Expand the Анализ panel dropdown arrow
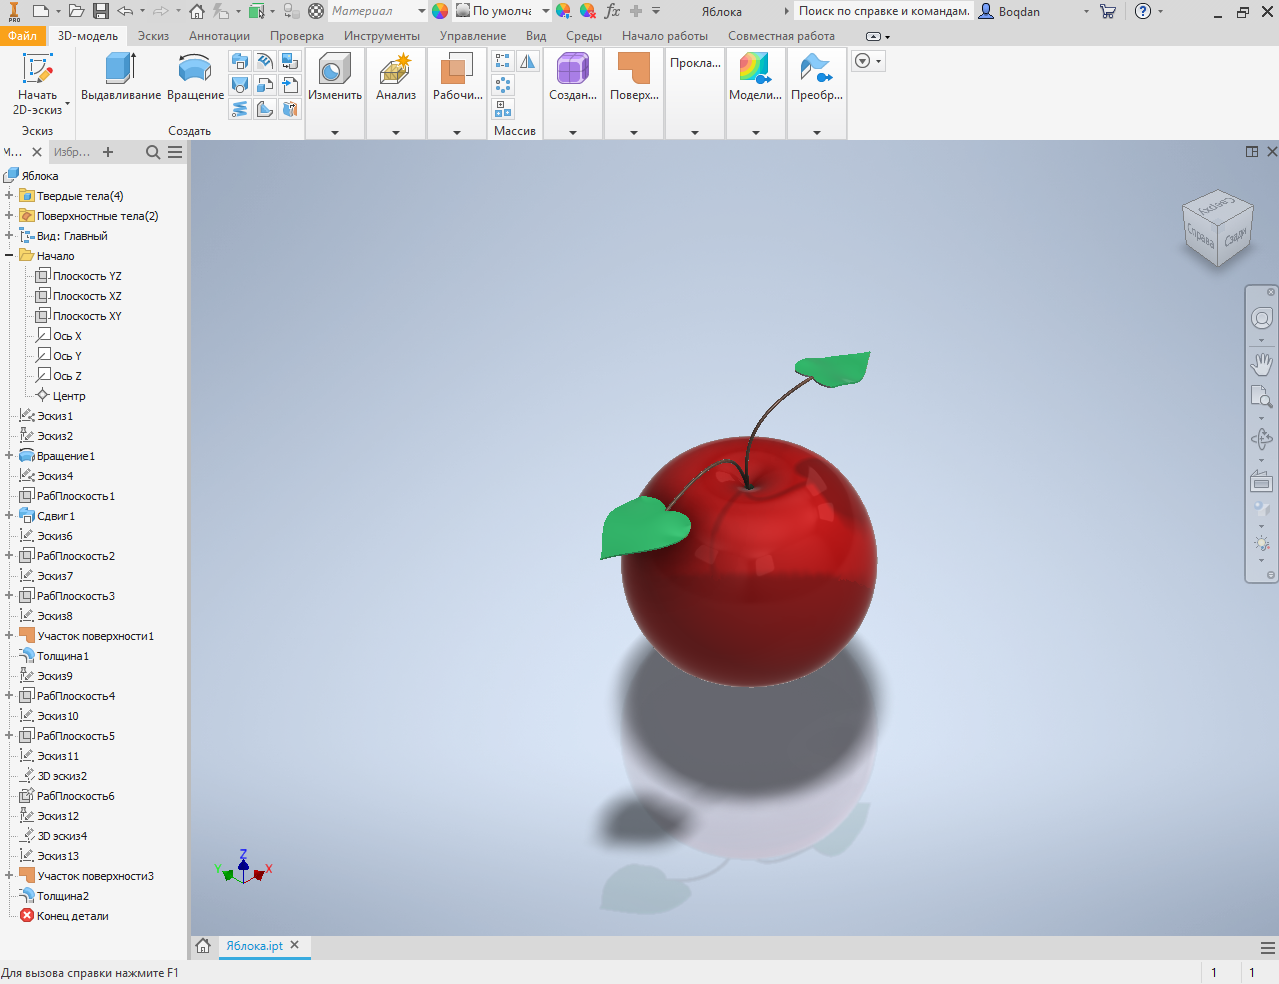This screenshot has width=1279, height=984. point(396,132)
